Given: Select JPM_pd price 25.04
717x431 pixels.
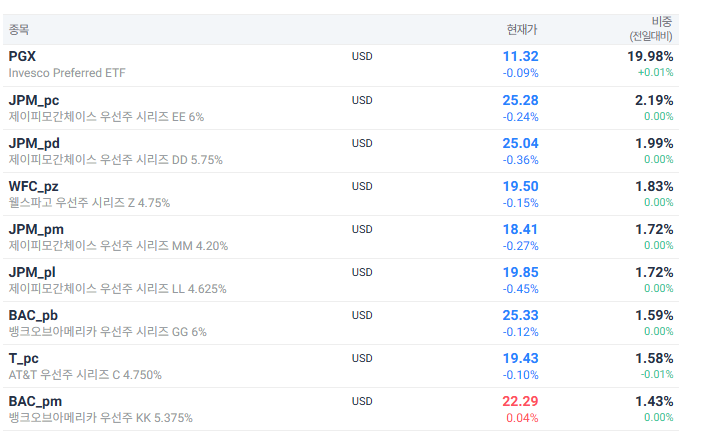Looking at the screenshot, I should (520, 143).
